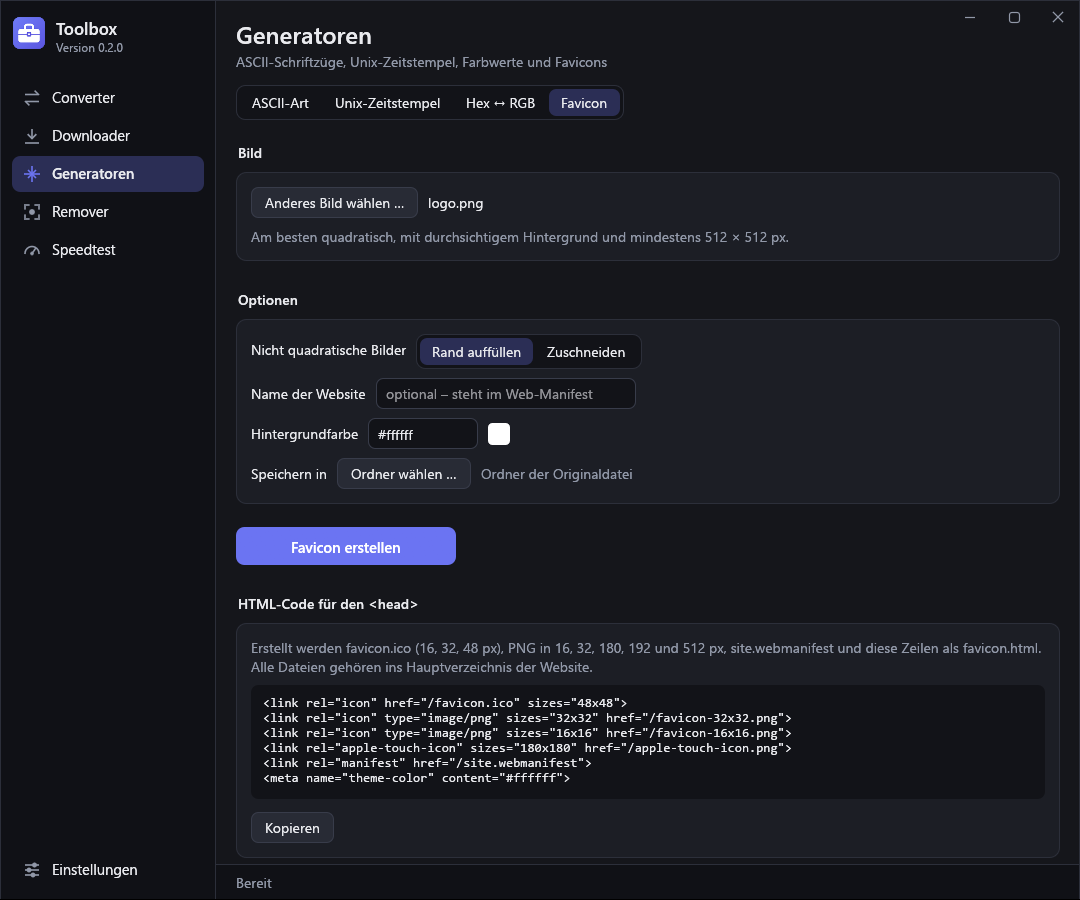
Task: Switch to the Unix-Zeitstempel tab
Action: pyautogui.click(x=388, y=103)
